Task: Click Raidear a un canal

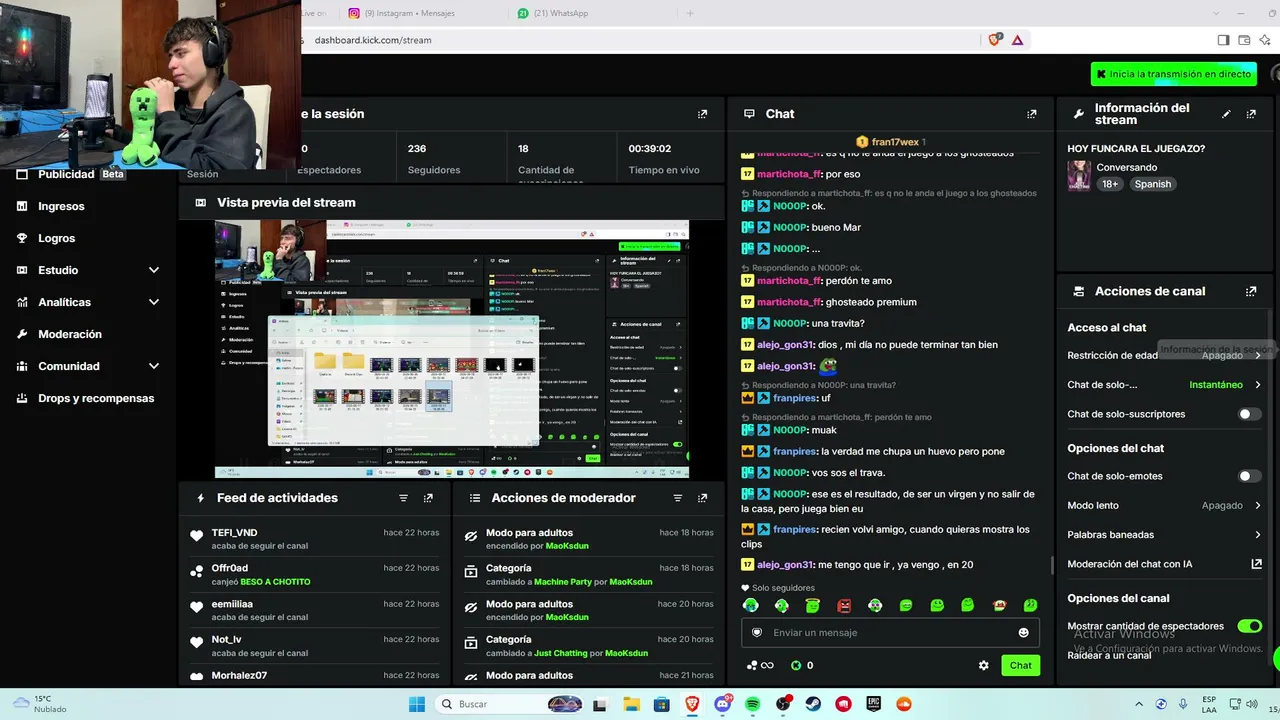Action: pyautogui.click(x=1109, y=656)
